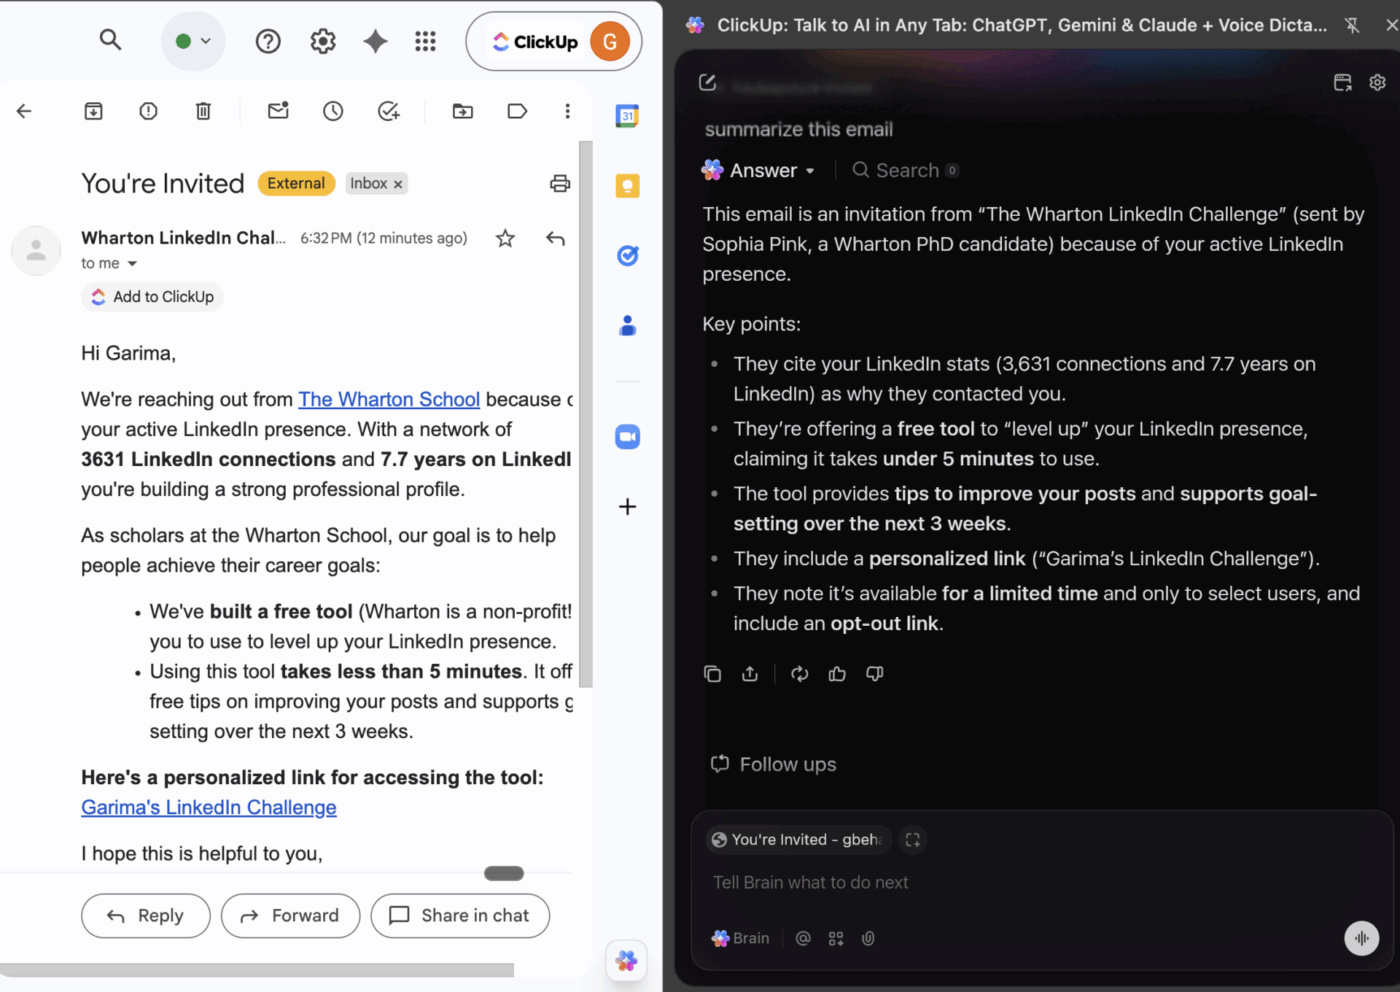This screenshot has width=1400, height=992.
Task: Remove the Inbox label from the email
Action: pyautogui.click(x=398, y=183)
